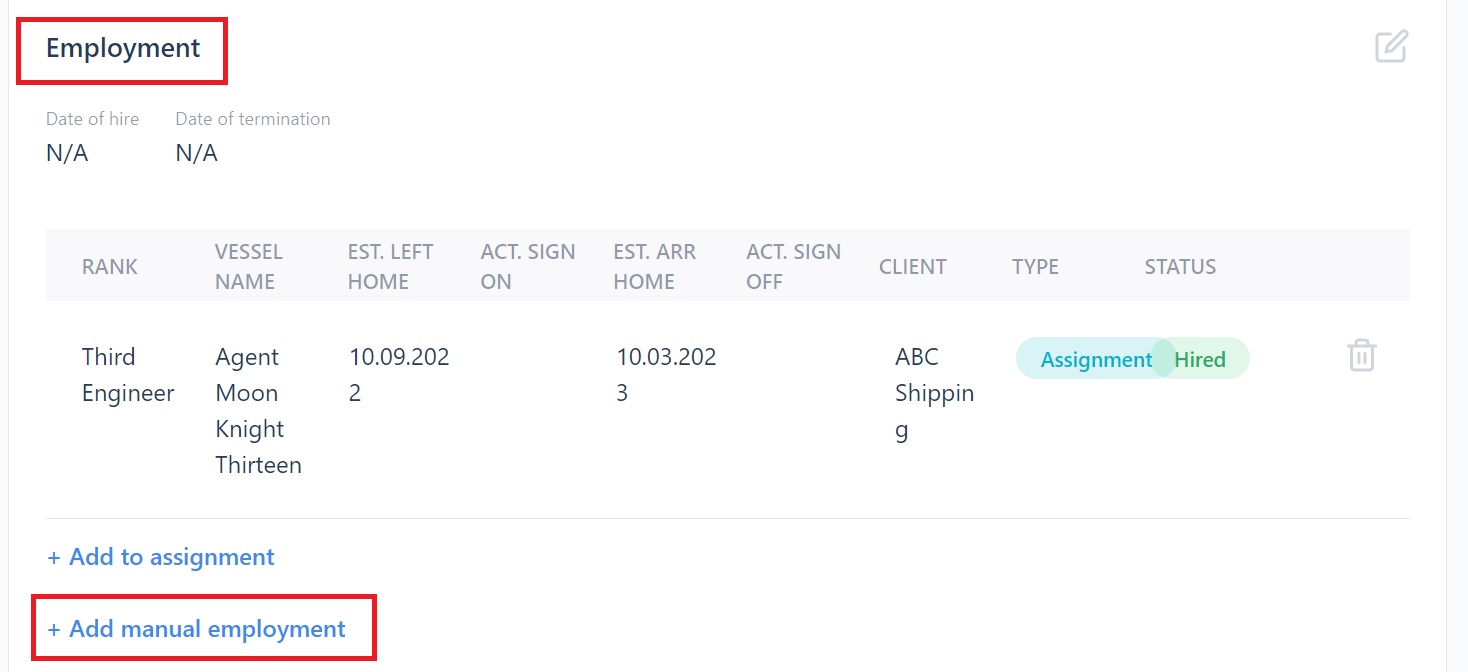Image resolution: width=1468 pixels, height=672 pixels.
Task: Click the Date of termination value
Action: coord(196,153)
